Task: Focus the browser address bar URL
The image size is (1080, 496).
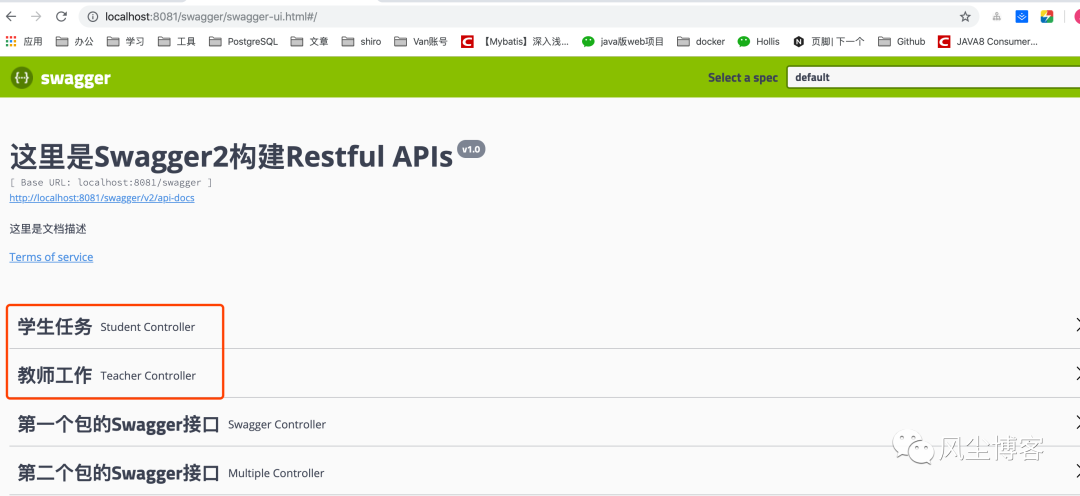Action: [x=211, y=17]
